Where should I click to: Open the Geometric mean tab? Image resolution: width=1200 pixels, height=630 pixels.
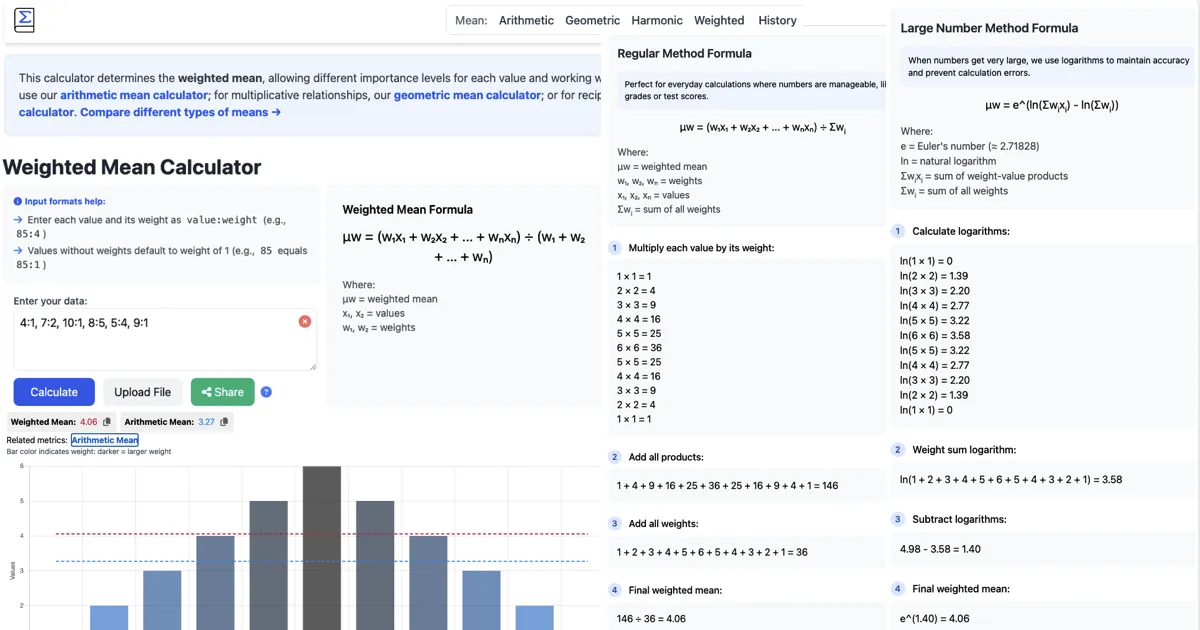[591, 20]
